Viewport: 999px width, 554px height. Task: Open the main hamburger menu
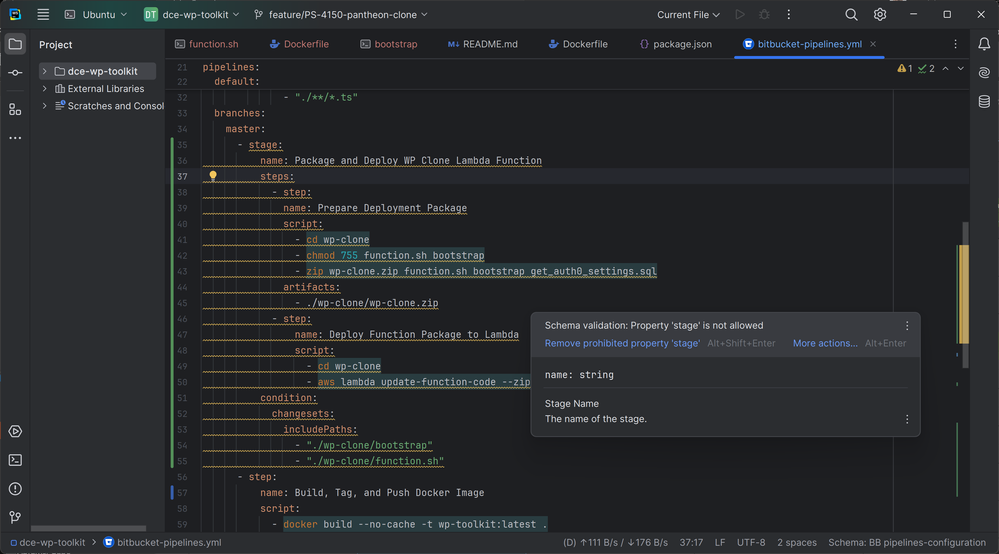tap(43, 15)
